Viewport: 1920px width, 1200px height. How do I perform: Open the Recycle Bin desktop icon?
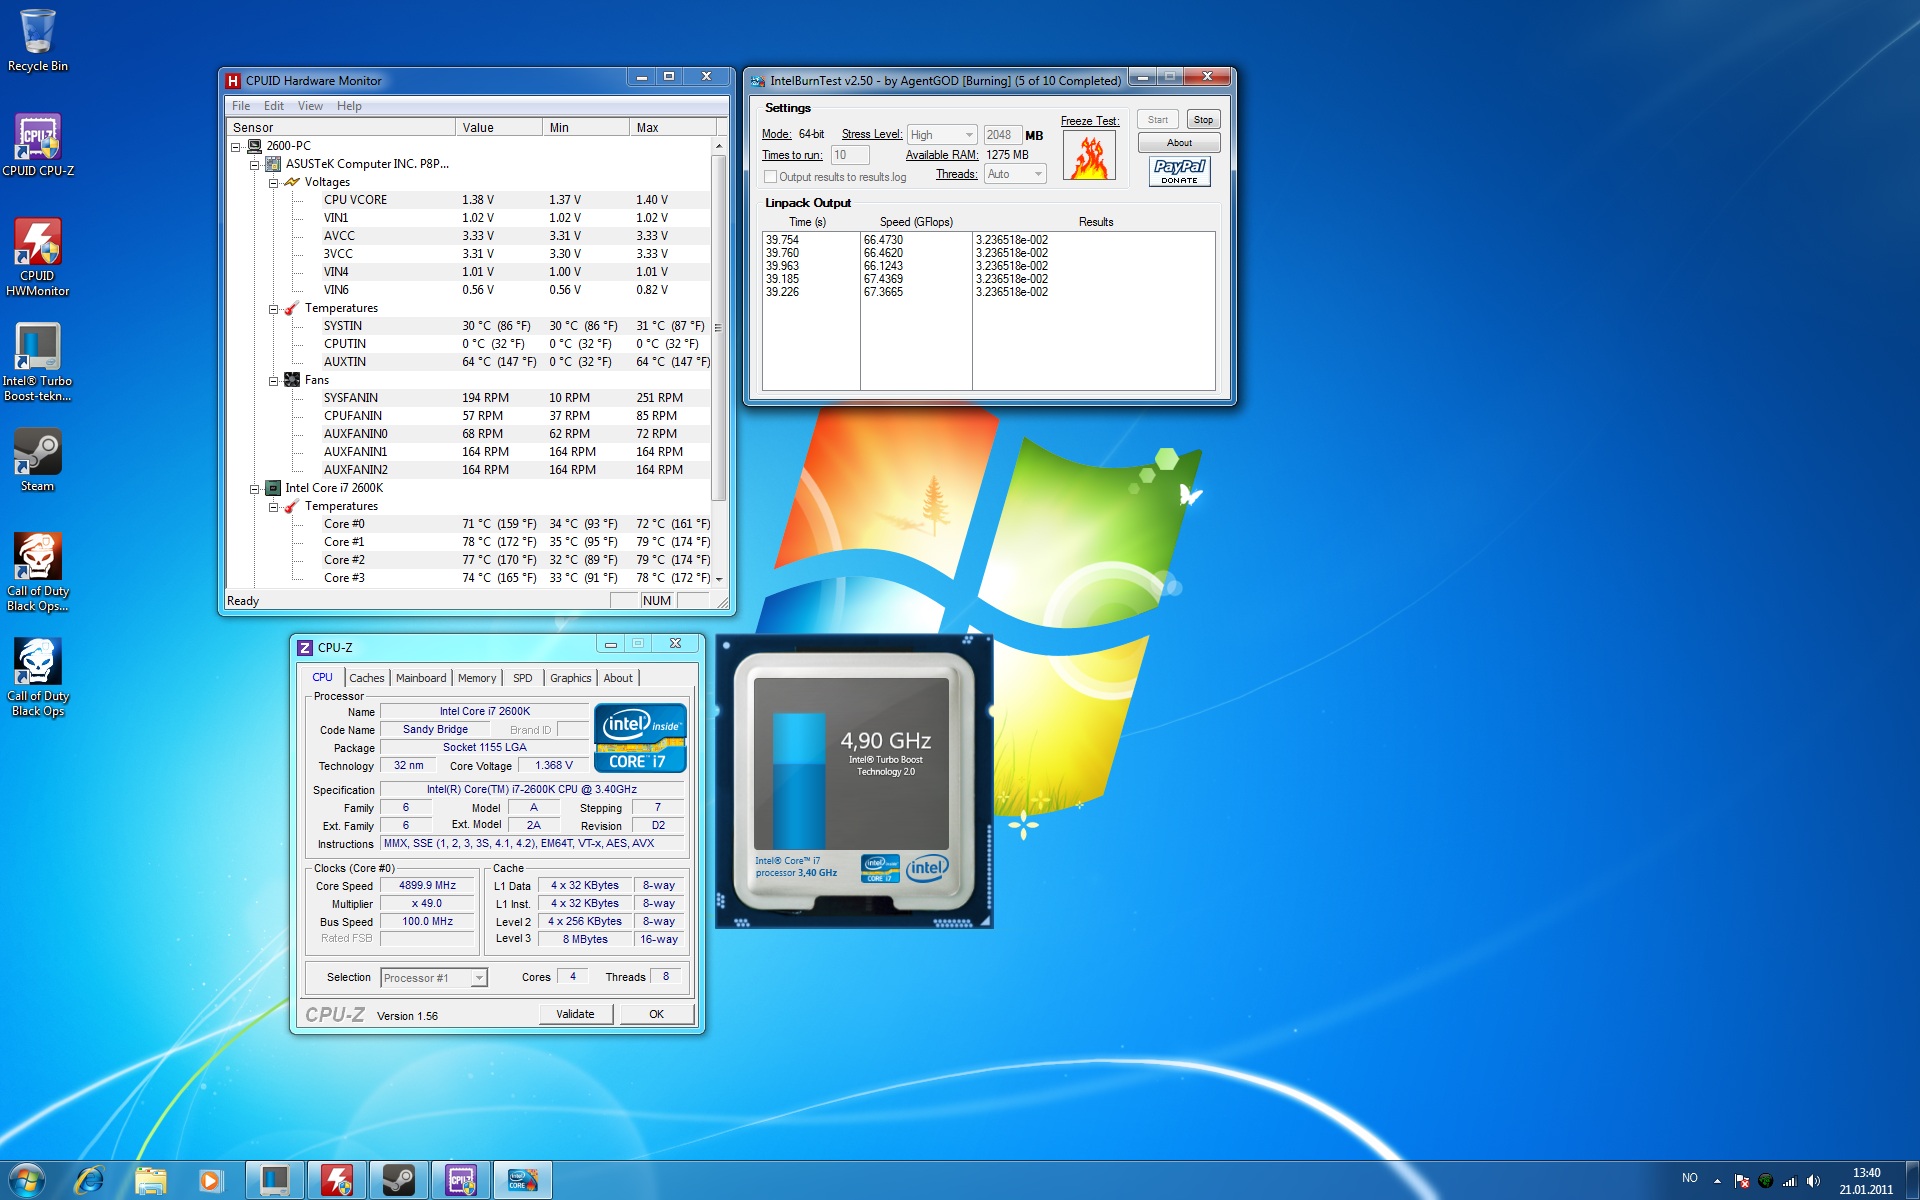tap(38, 40)
